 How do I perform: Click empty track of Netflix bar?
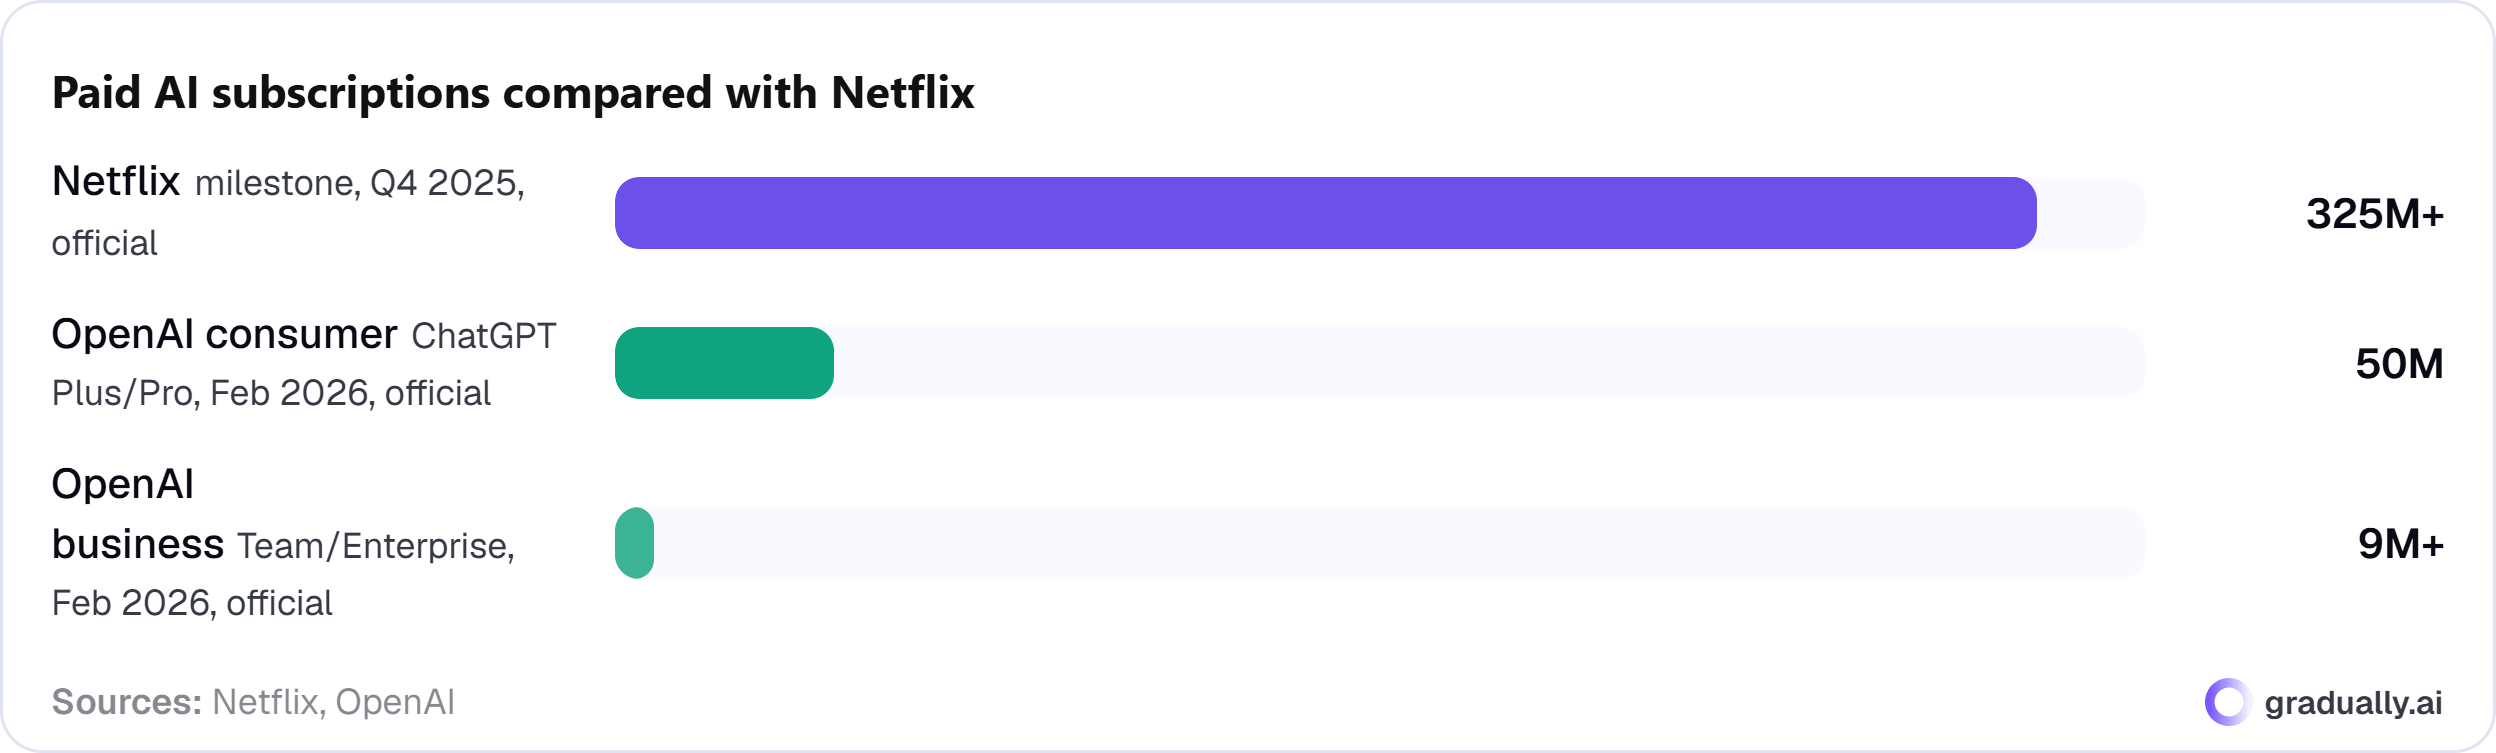[x=2090, y=213]
